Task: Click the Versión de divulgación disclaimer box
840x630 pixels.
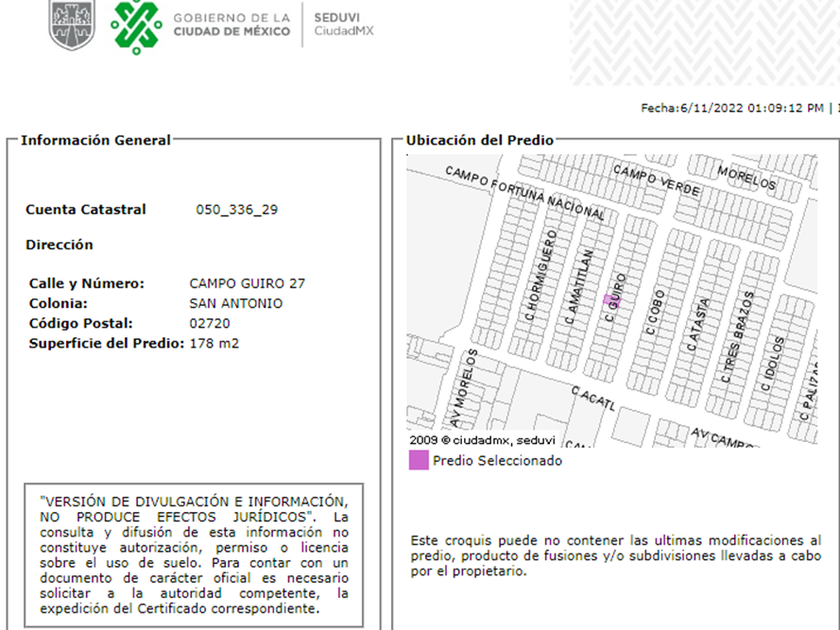Action: 194,555
